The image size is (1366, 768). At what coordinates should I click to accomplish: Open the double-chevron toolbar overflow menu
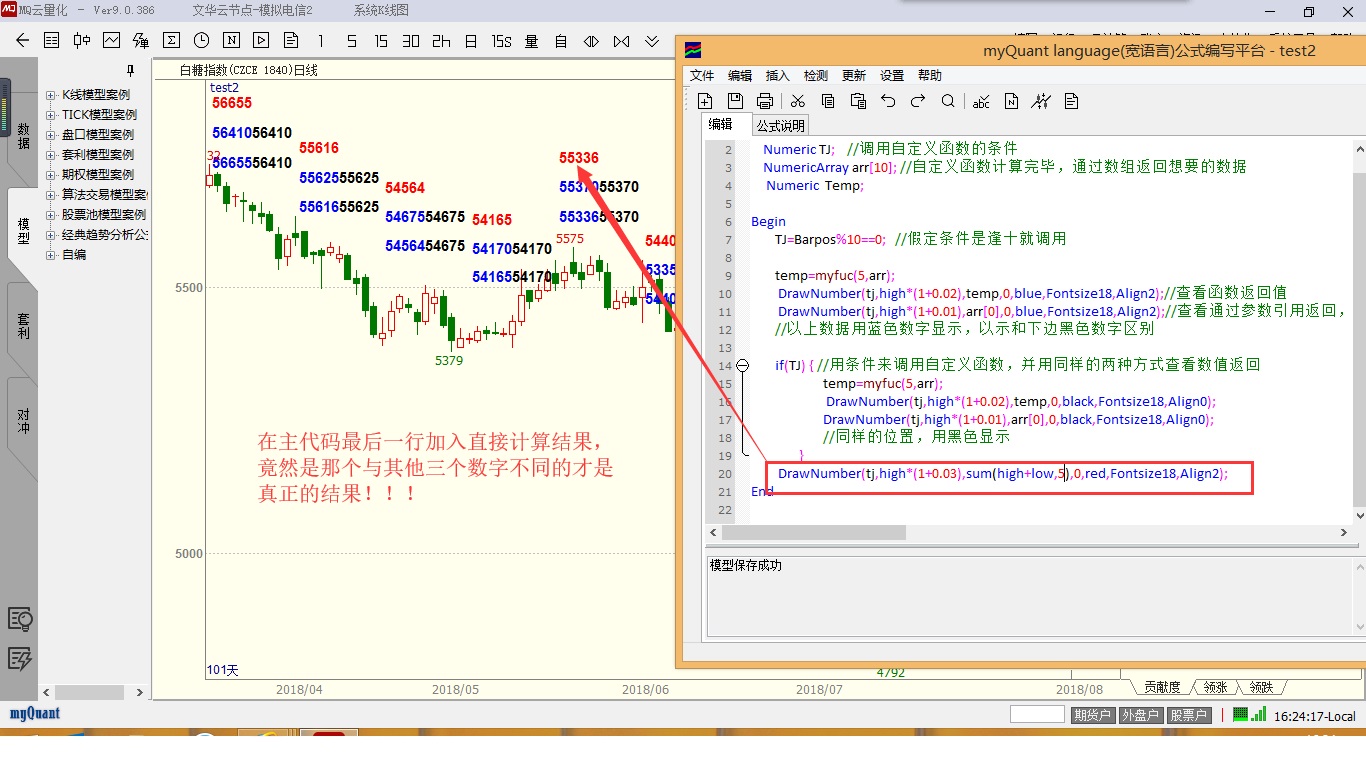pyautogui.click(x=652, y=41)
